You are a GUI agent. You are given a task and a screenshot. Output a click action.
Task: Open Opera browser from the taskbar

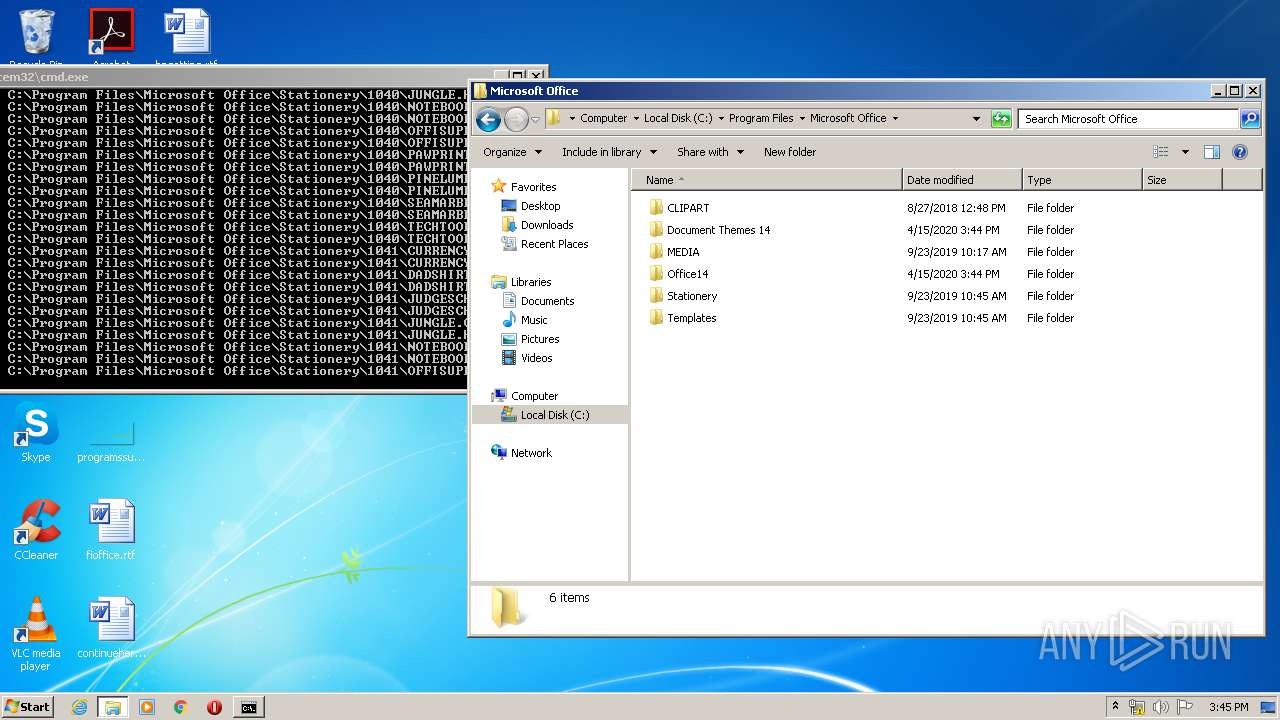(214, 707)
